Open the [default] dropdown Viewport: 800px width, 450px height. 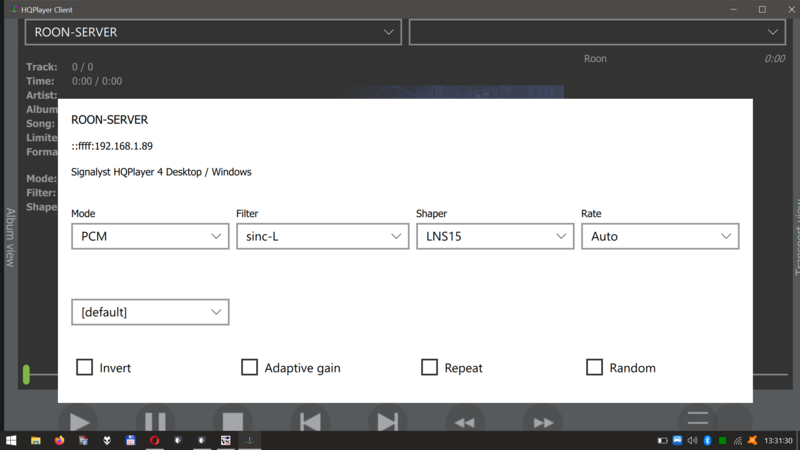(150, 312)
